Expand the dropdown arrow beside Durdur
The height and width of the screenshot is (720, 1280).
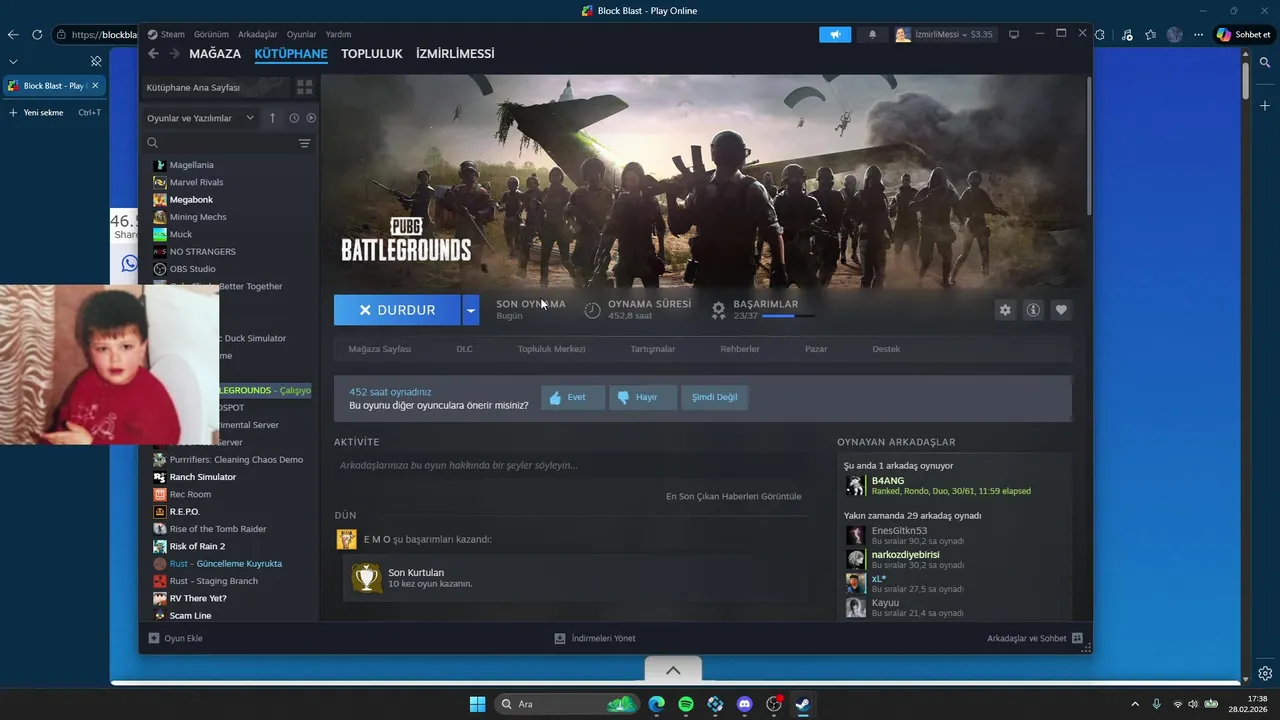point(471,310)
